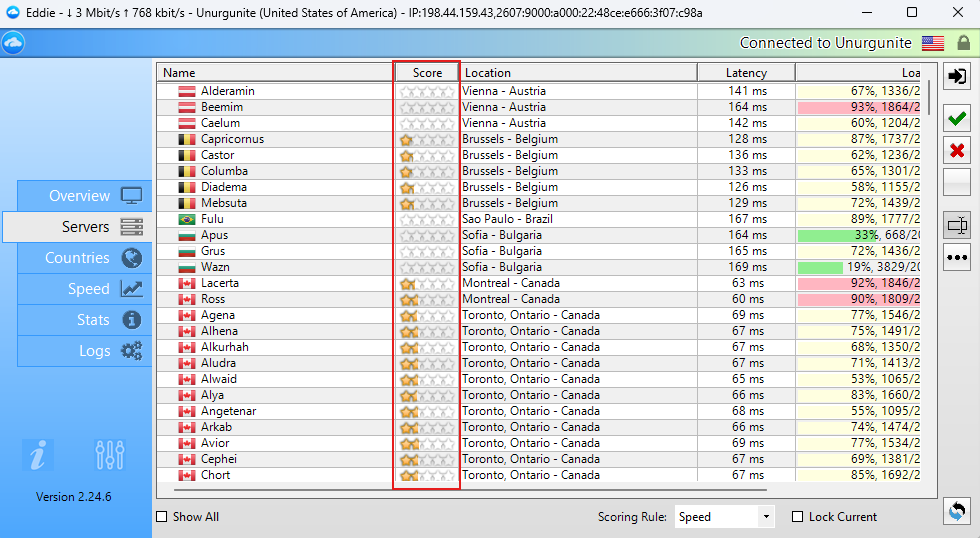Click the rename server icon button
This screenshot has width=980, height=538.
(957, 226)
